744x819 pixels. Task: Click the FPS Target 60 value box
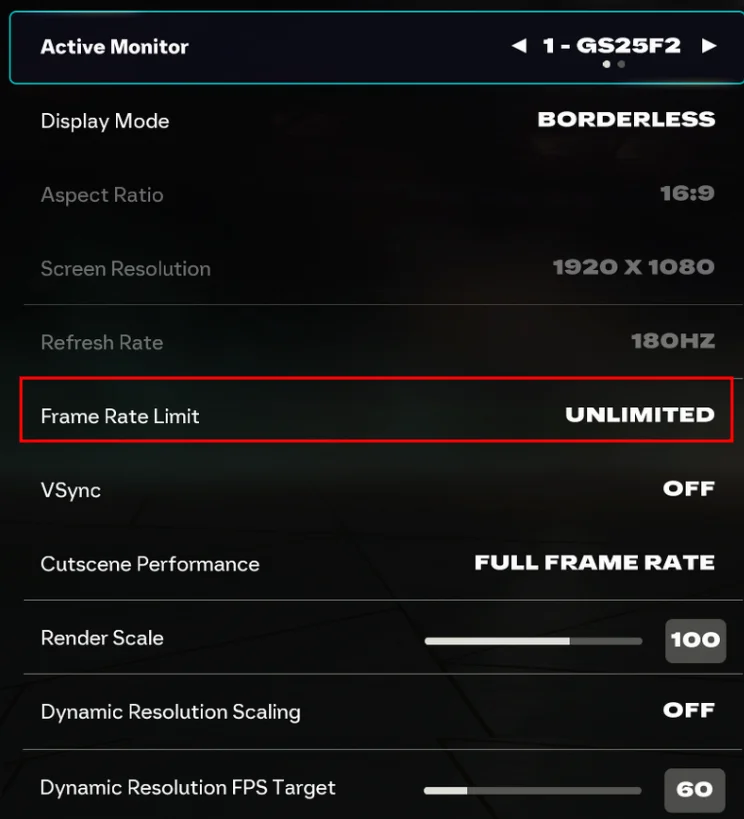coord(694,790)
